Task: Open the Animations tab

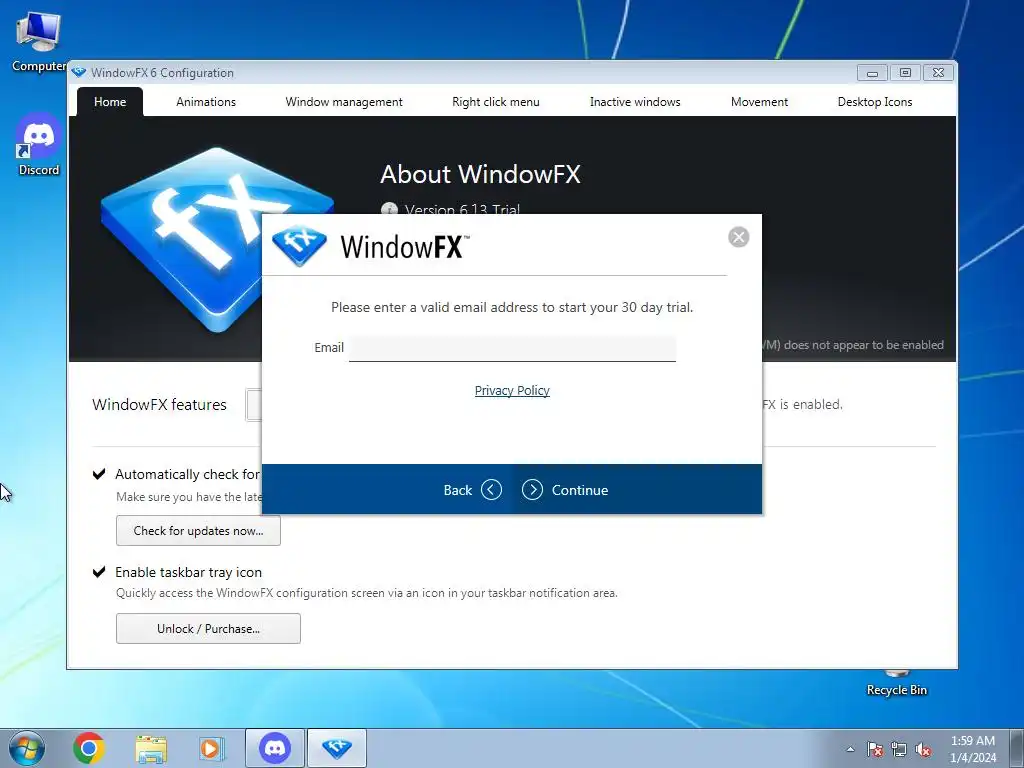Action: (x=206, y=102)
